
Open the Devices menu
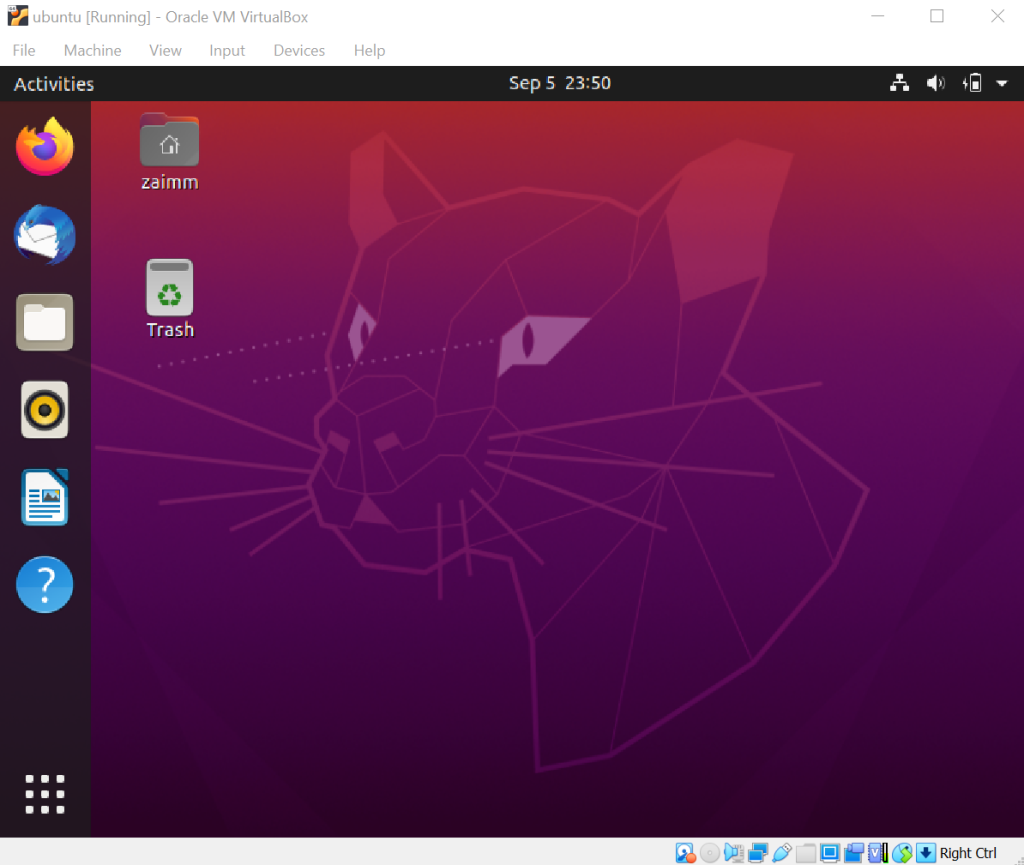pyautogui.click(x=299, y=51)
